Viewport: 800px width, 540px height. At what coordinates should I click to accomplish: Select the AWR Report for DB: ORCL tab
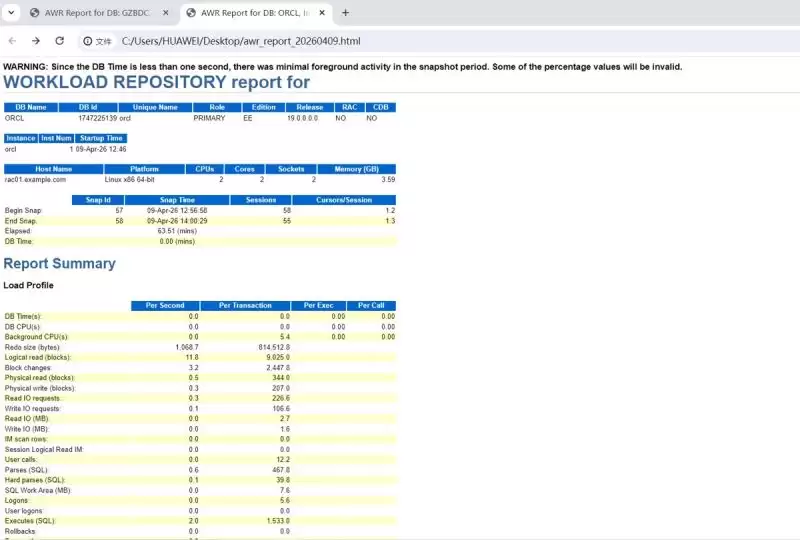coord(256,13)
